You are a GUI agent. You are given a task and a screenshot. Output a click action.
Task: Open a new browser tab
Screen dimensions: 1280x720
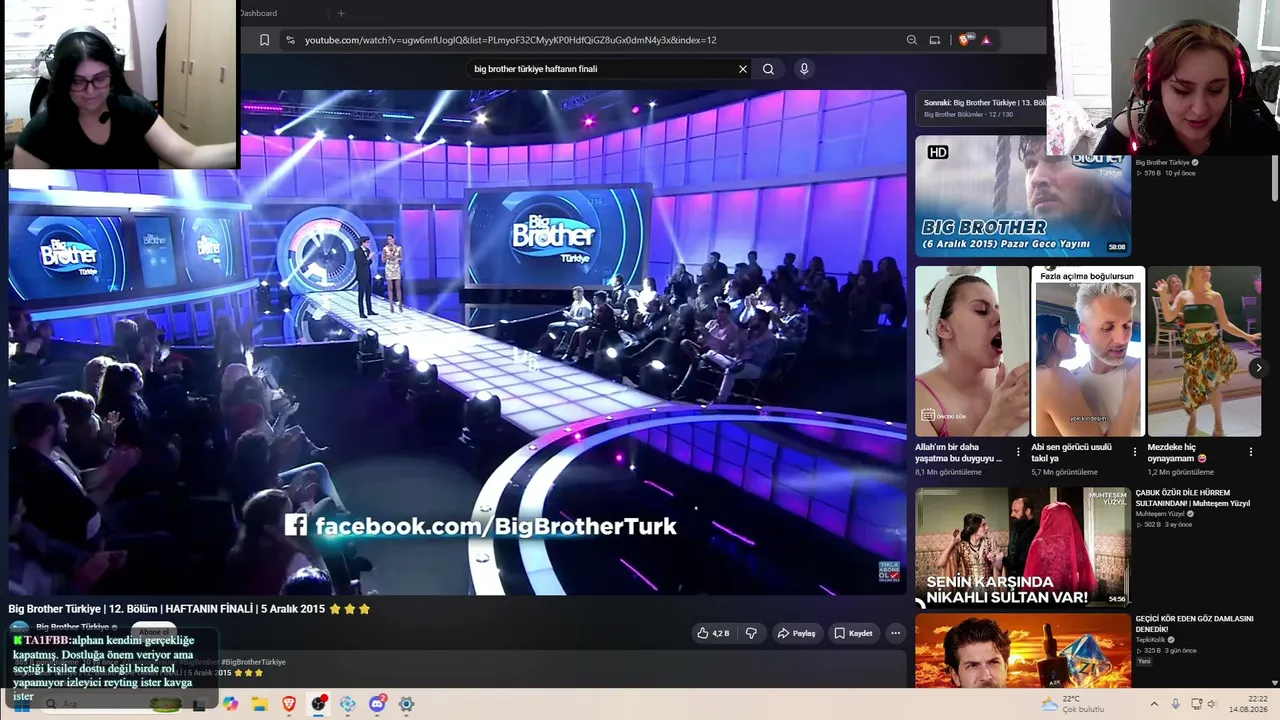(341, 13)
